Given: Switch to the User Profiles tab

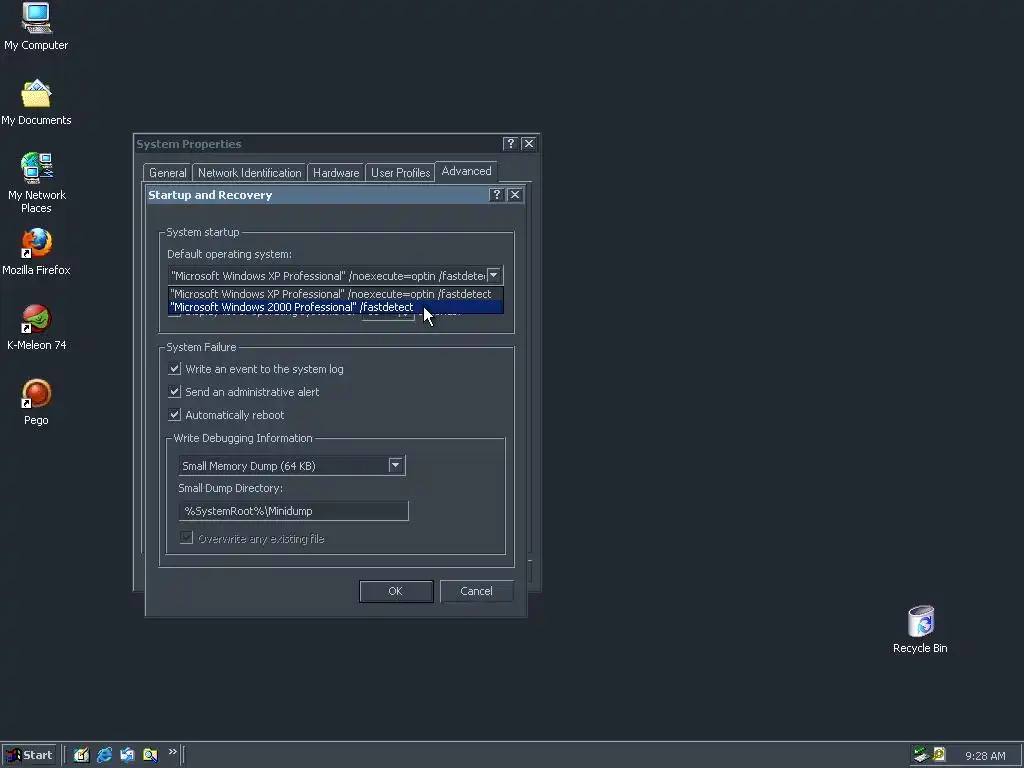Looking at the screenshot, I should [400, 173].
